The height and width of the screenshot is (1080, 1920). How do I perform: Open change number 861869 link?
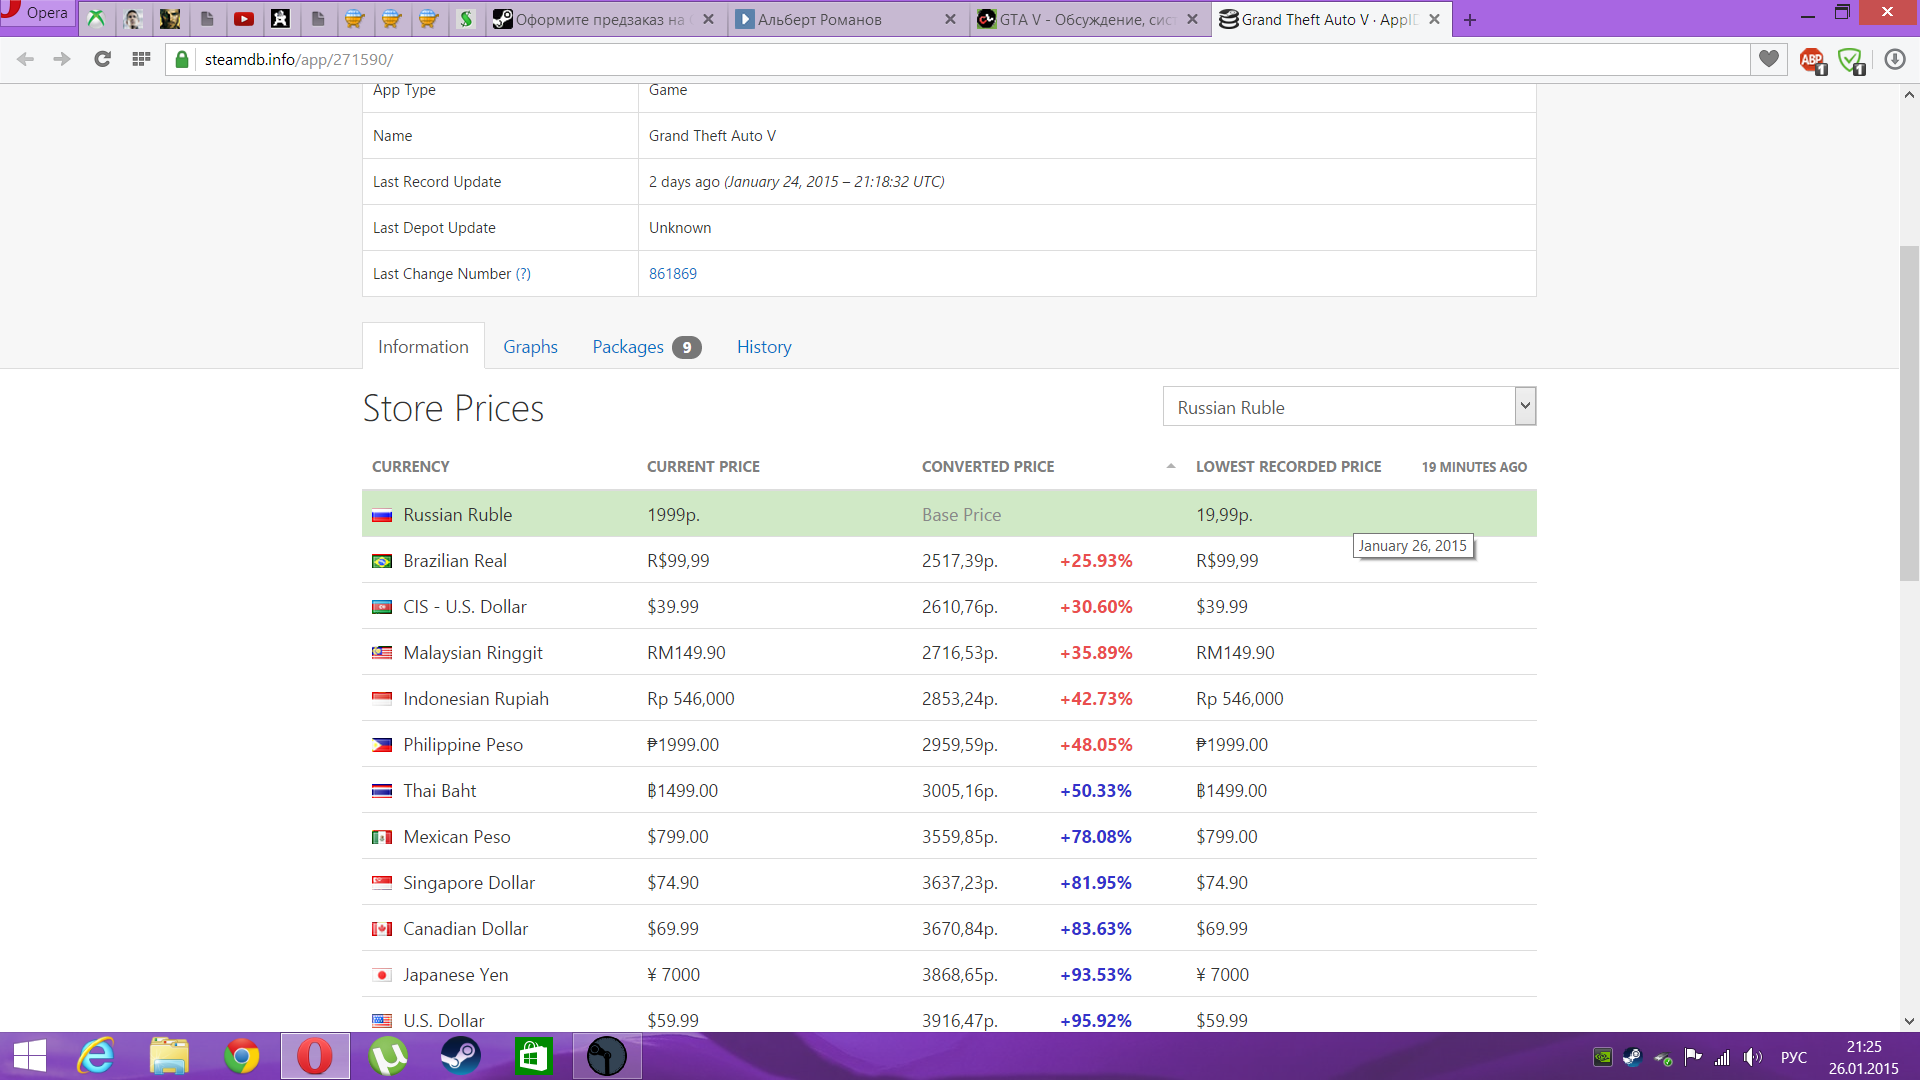(672, 274)
